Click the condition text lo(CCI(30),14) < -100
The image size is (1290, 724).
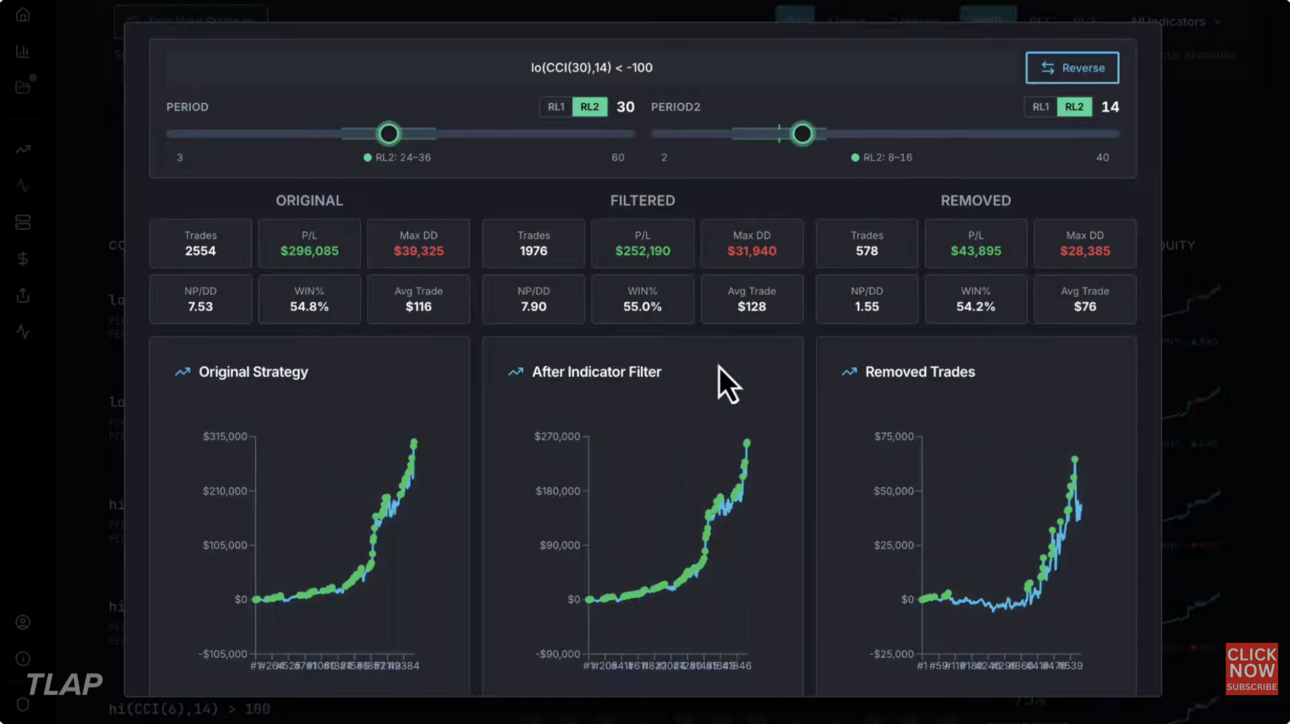point(591,68)
